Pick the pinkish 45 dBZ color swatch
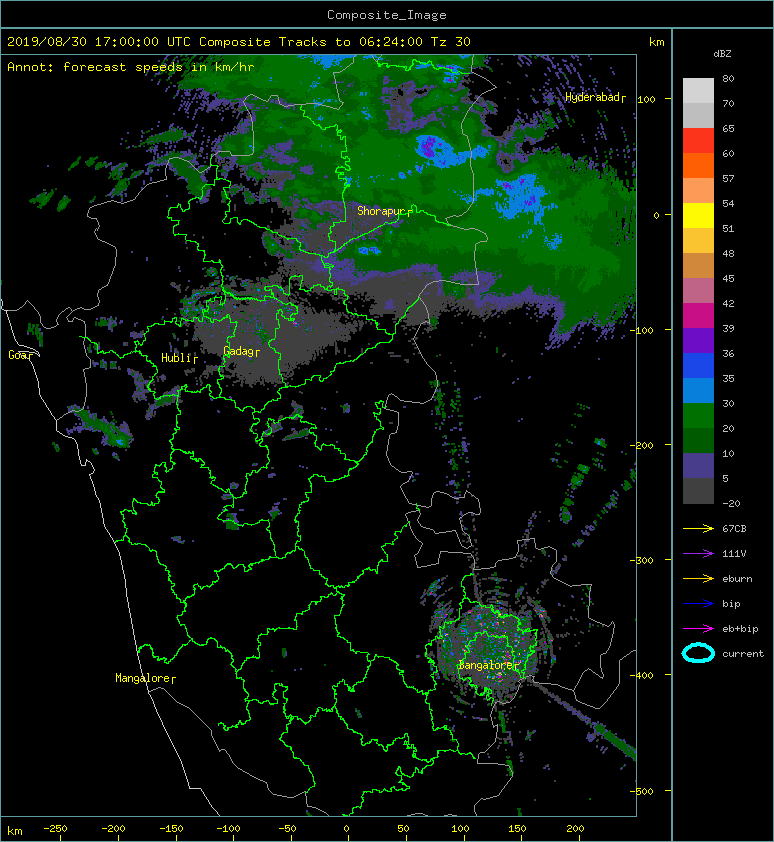The height and width of the screenshot is (842, 774). [698, 291]
